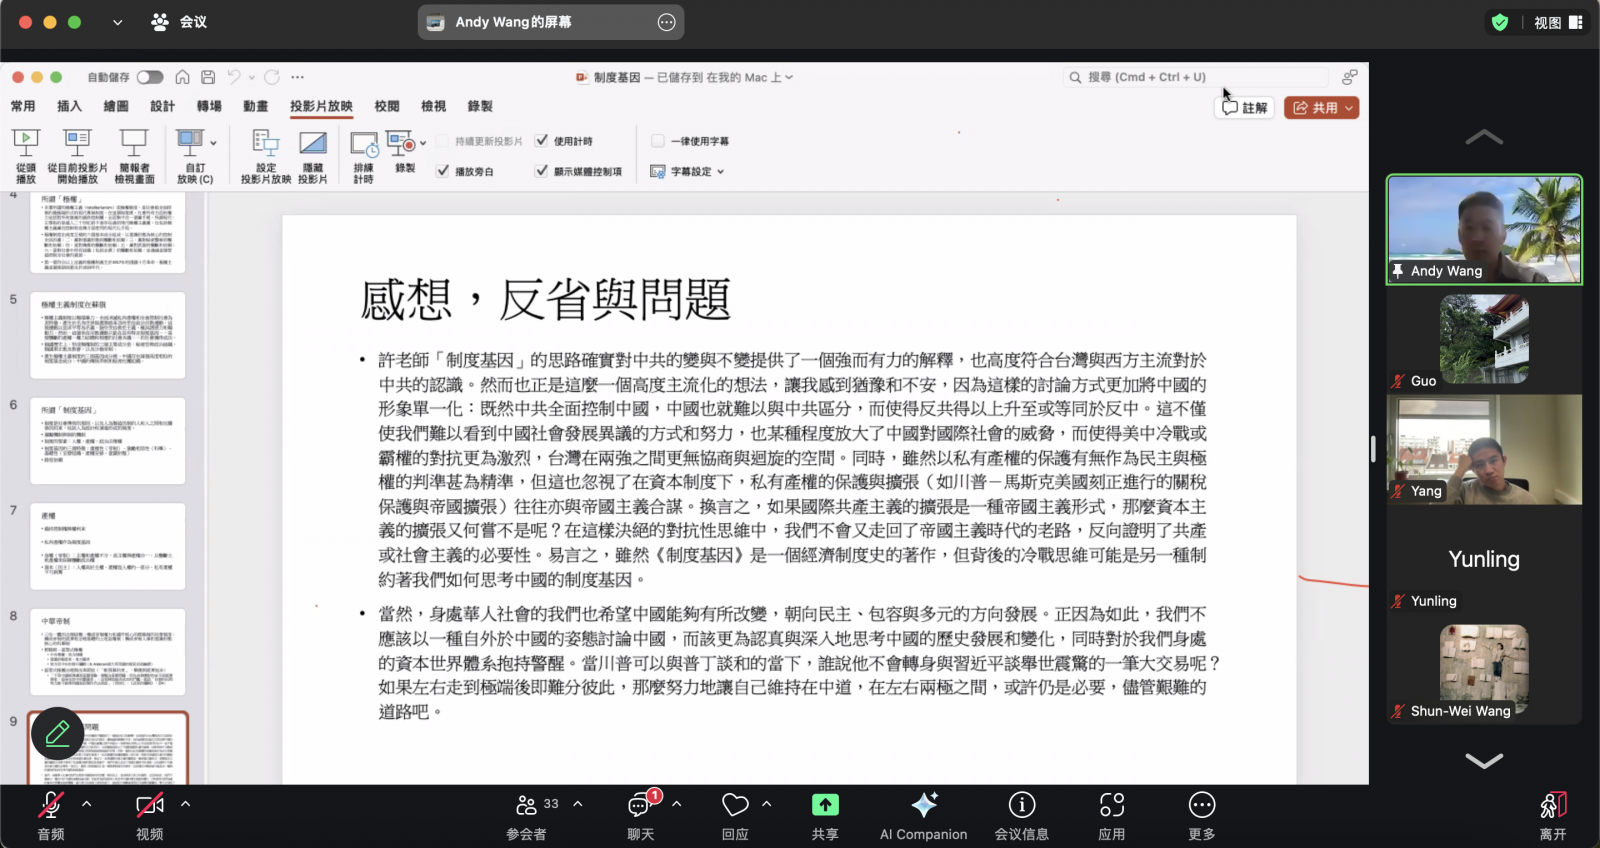
Task: Open the participants list
Action: (x=527, y=806)
